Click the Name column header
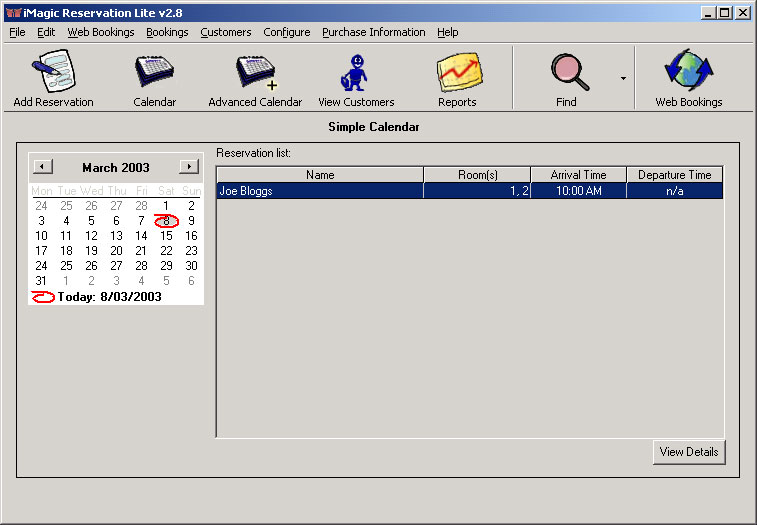 tap(320, 175)
